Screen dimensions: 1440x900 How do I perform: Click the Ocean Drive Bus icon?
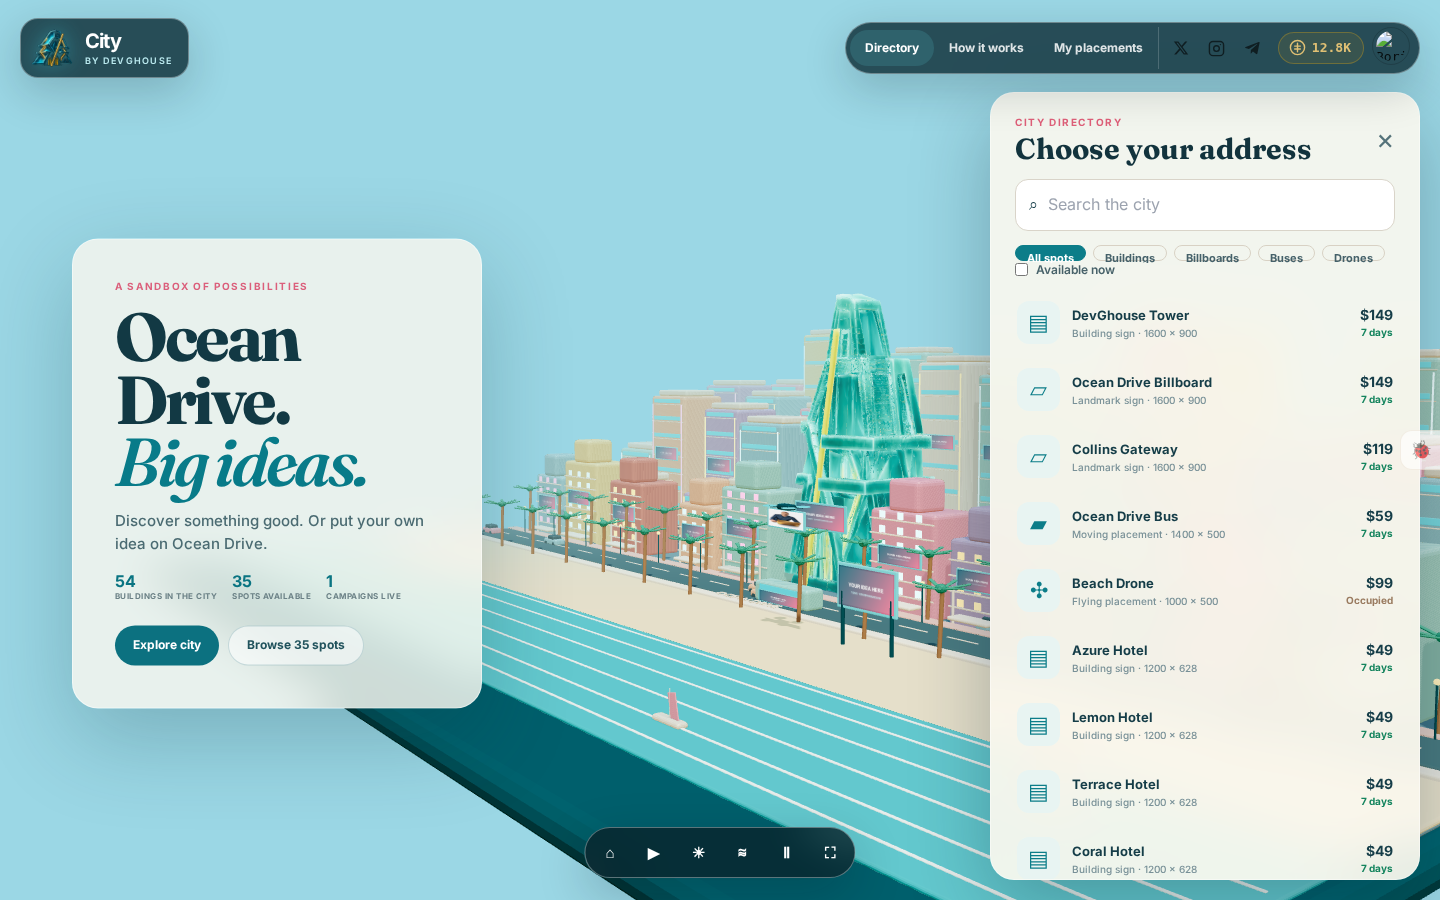pyautogui.click(x=1039, y=525)
